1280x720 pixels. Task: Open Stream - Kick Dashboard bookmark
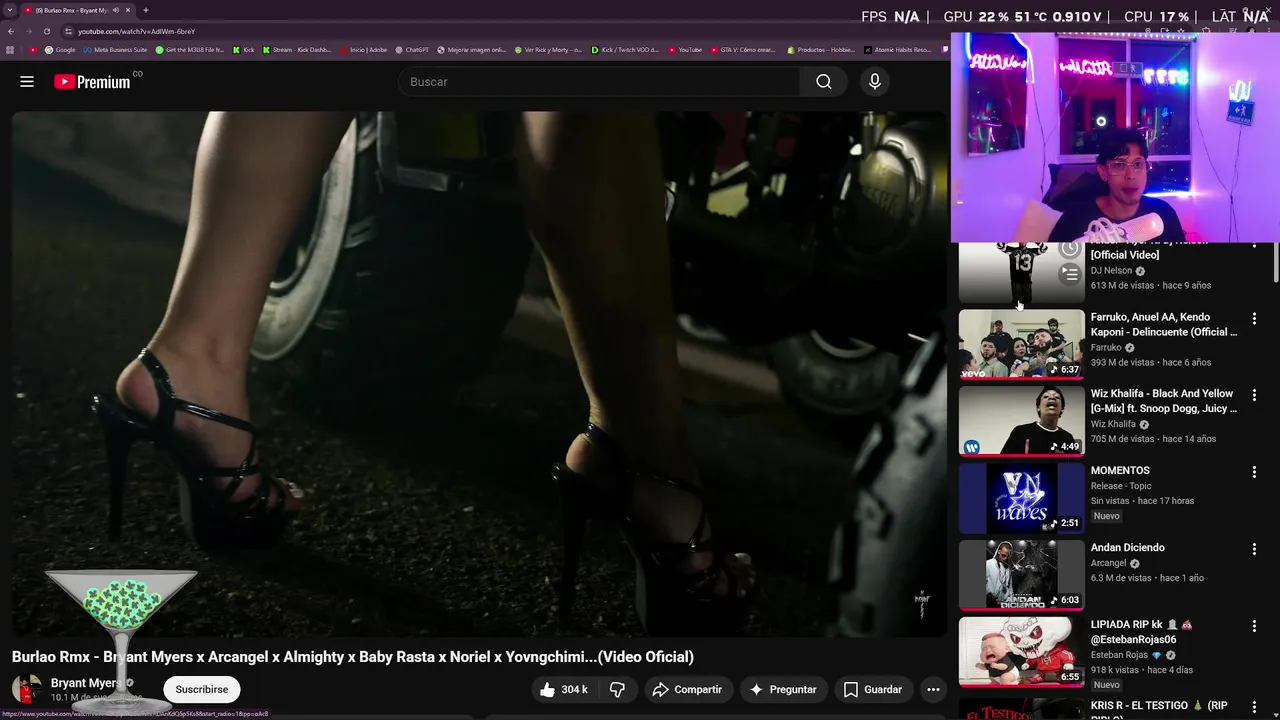(297, 49)
